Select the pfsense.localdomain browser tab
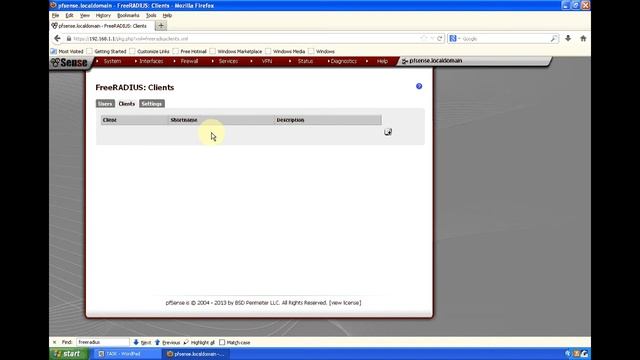 (x=102, y=26)
